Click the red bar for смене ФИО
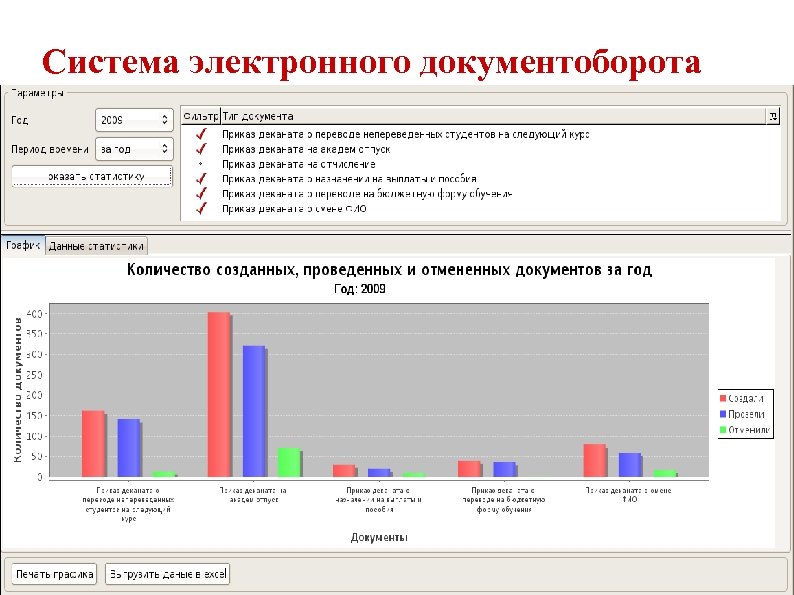The width and height of the screenshot is (794, 595). [x=594, y=460]
